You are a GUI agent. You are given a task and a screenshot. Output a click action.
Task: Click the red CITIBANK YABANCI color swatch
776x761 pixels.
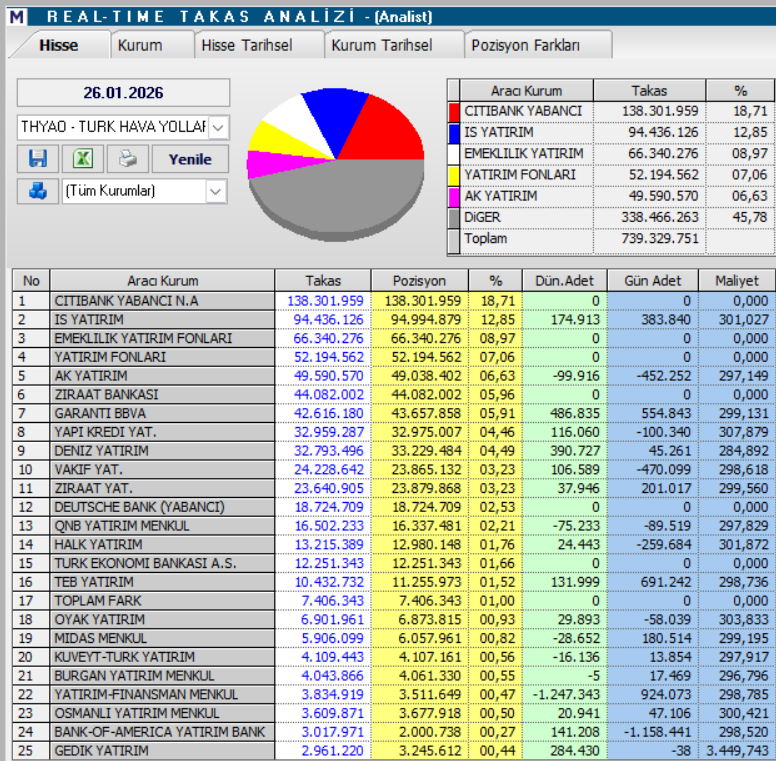click(454, 112)
